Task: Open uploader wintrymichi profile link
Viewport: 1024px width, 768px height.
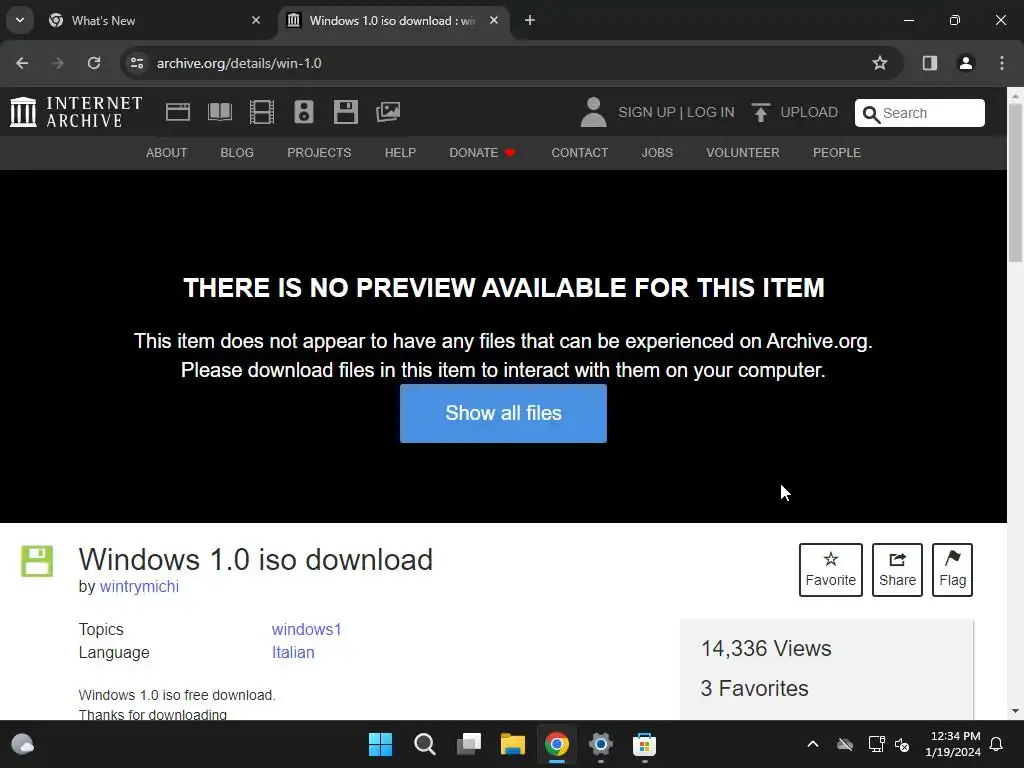Action: pyautogui.click(x=139, y=586)
